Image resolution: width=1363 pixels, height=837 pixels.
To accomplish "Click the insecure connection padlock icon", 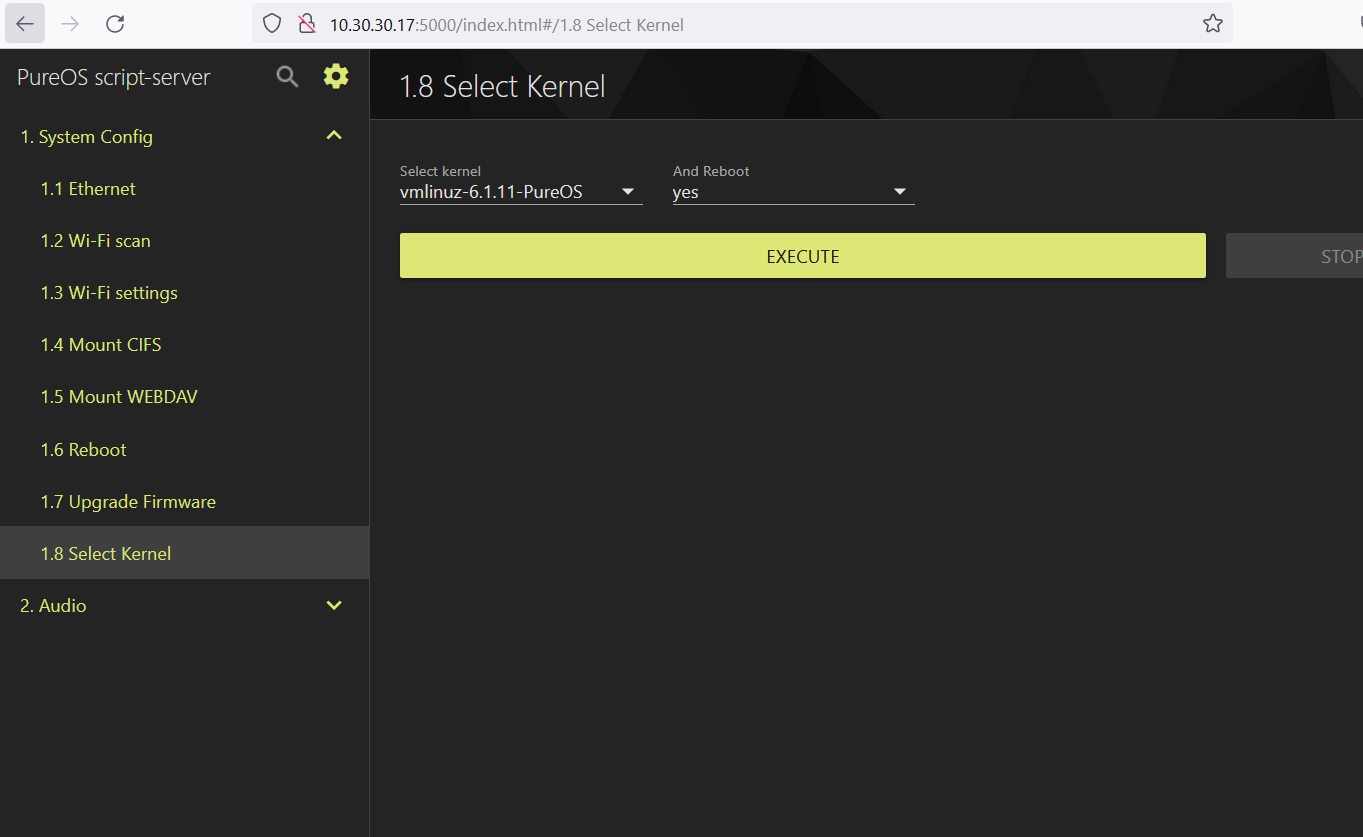I will tap(307, 24).
